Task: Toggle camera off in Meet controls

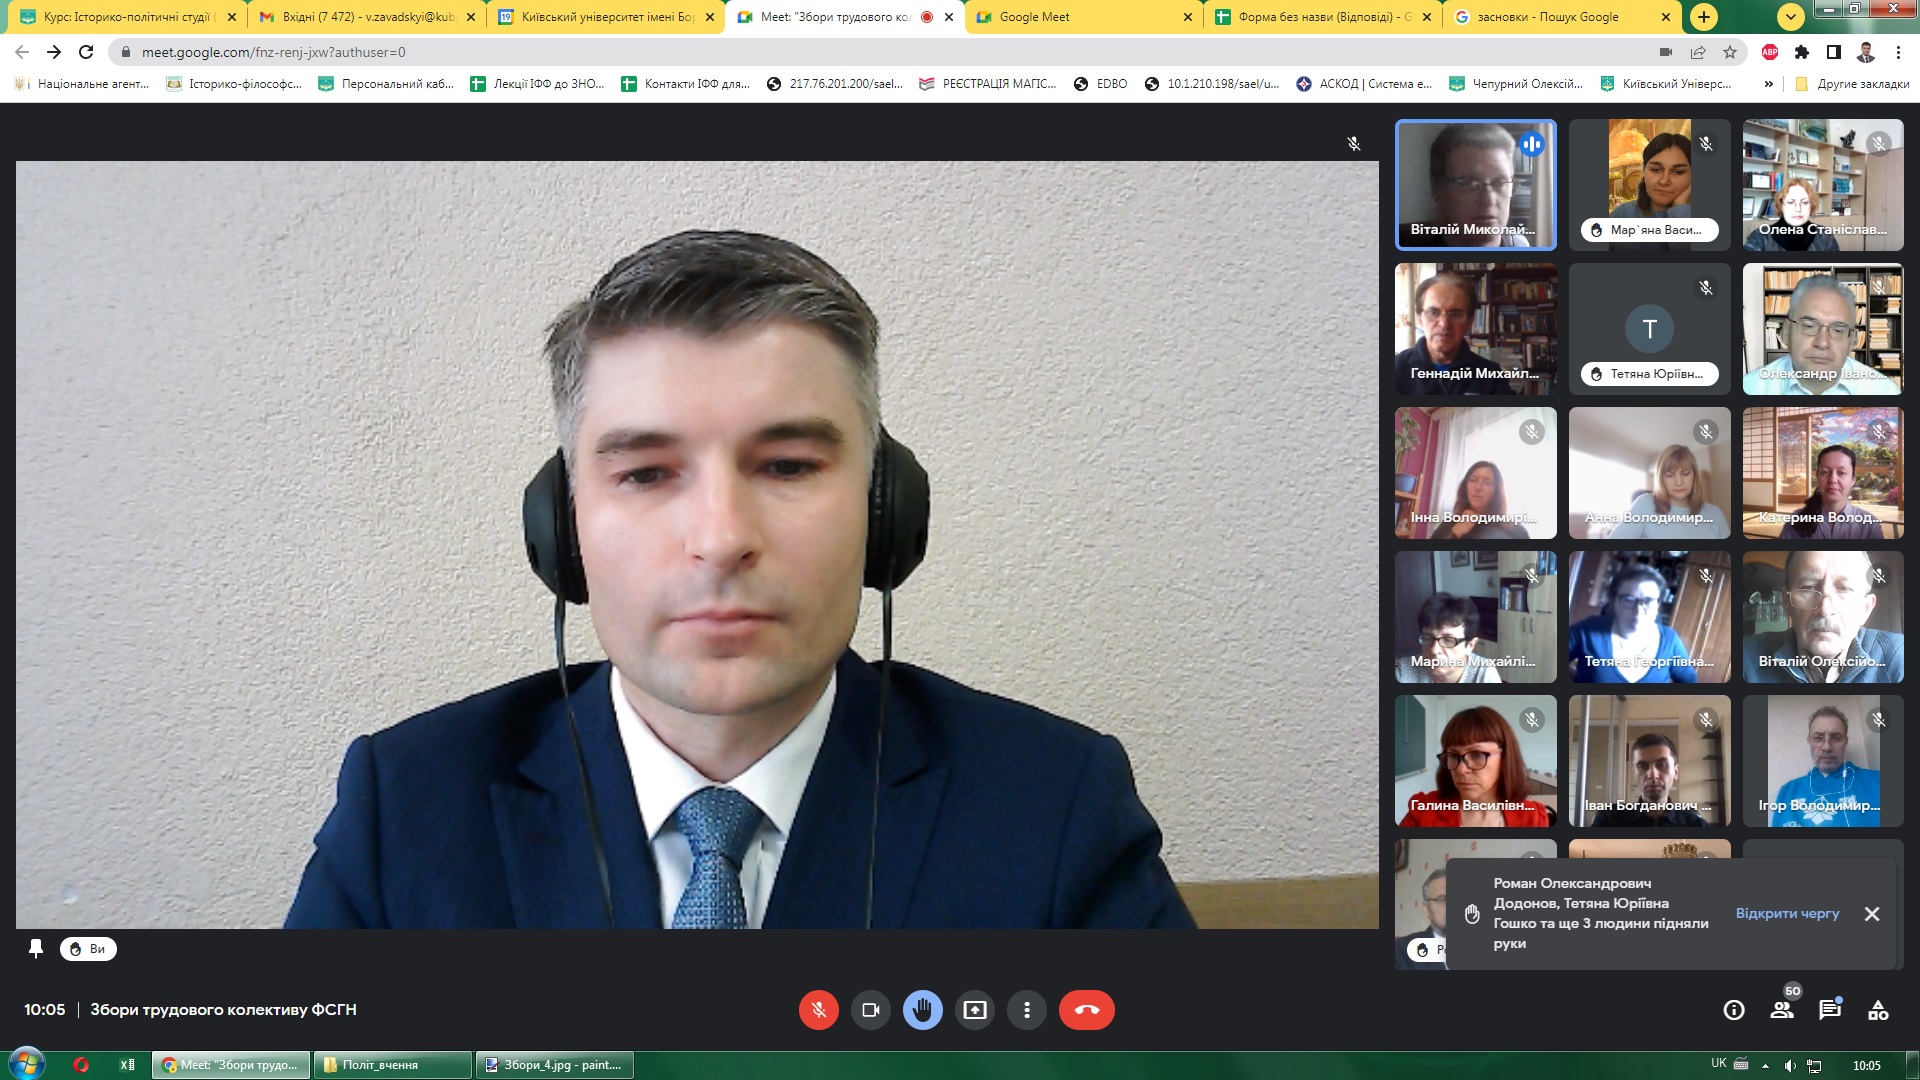Action: coord(870,1010)
